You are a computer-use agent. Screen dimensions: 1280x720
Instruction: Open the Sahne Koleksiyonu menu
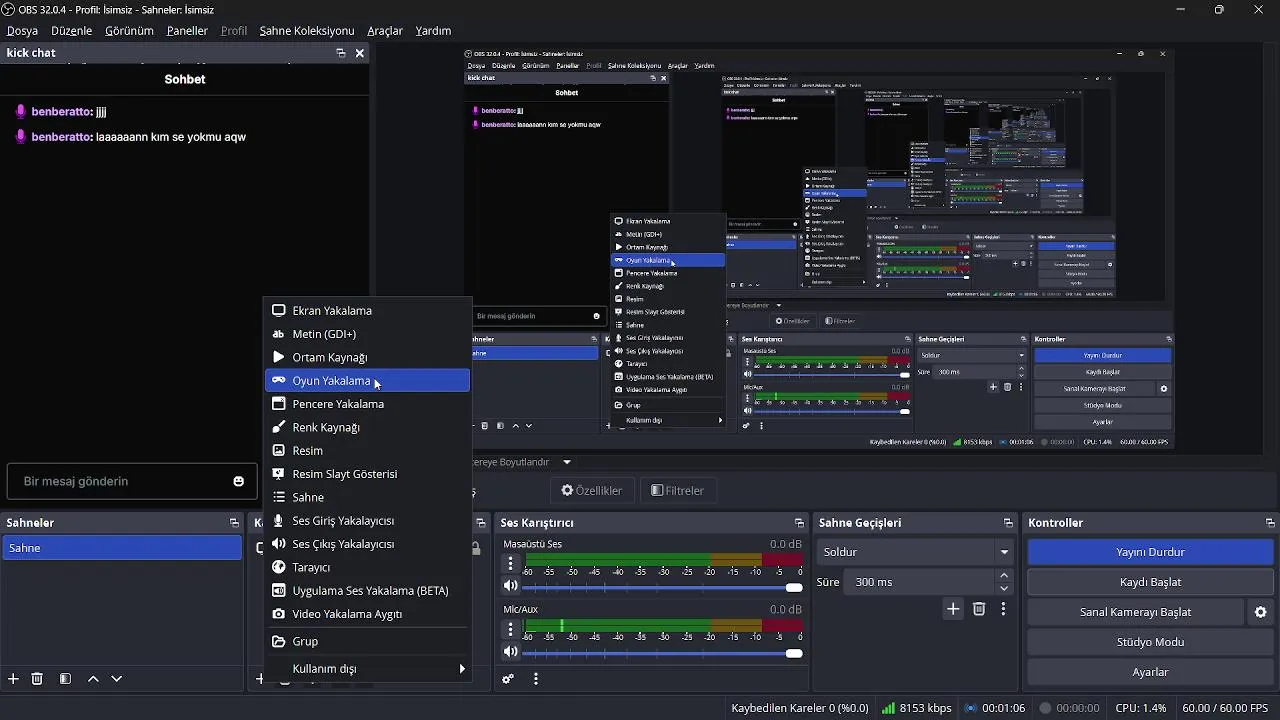pyautogui.click(x=307, y=31)
